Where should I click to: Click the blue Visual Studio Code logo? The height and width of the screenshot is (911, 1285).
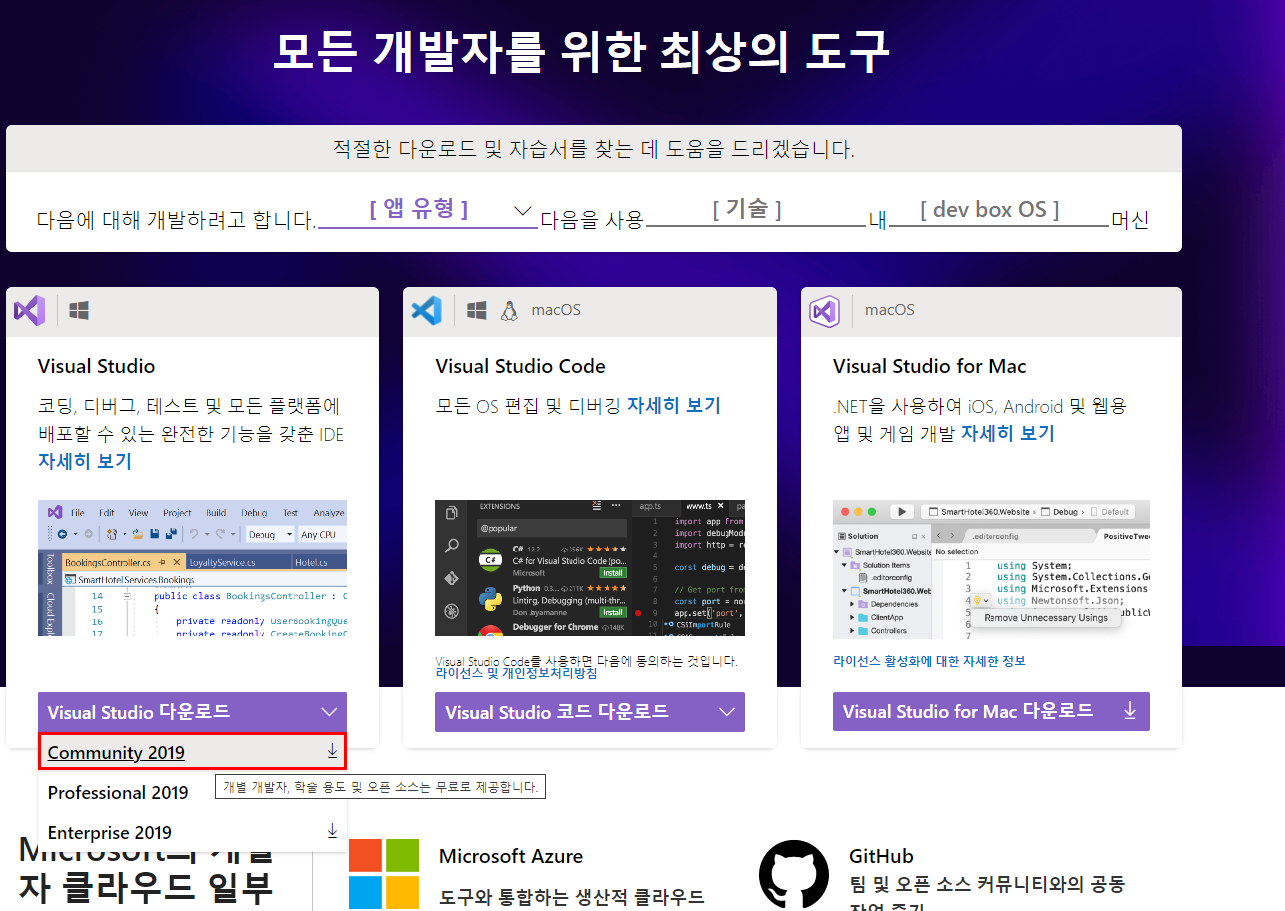(427, 310)
